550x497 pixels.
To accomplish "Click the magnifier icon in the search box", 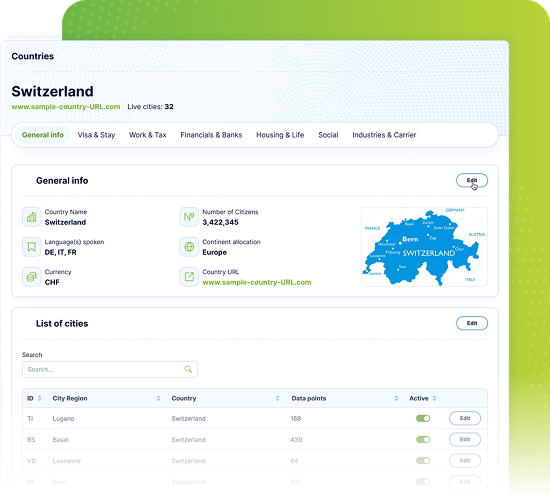I will coord(188,369).
